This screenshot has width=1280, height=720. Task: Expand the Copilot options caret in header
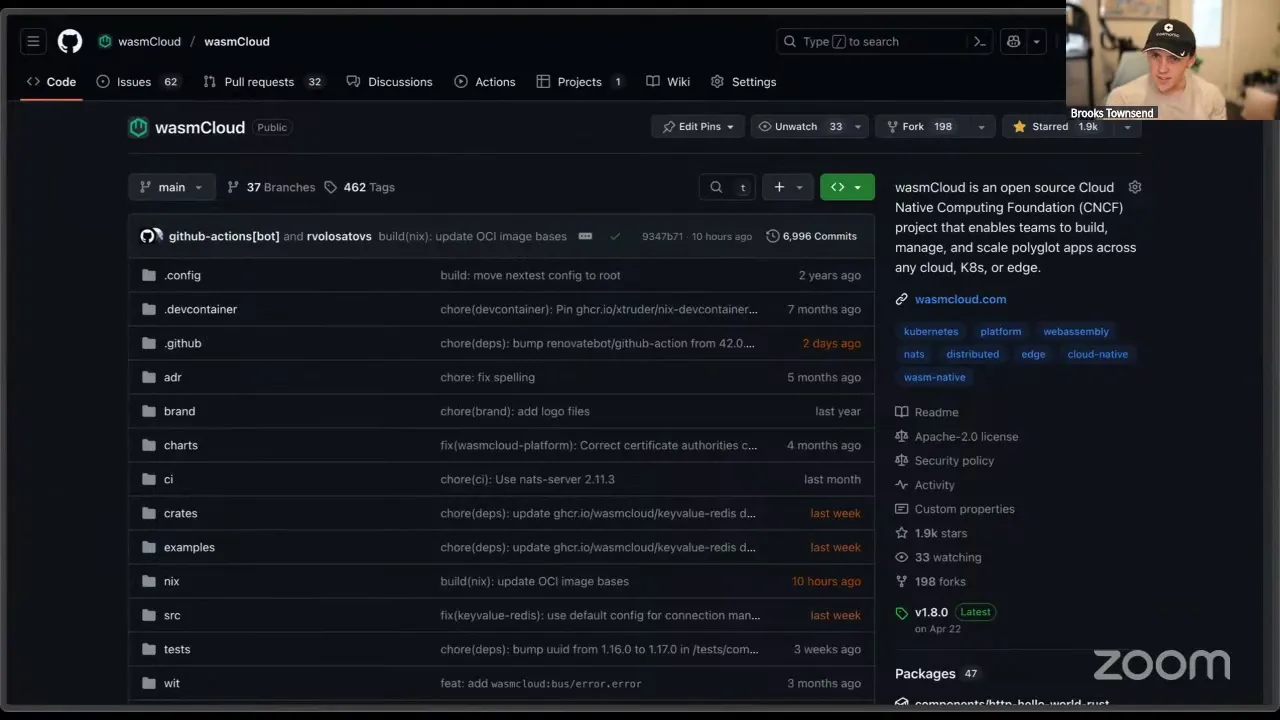[1037, 42]
